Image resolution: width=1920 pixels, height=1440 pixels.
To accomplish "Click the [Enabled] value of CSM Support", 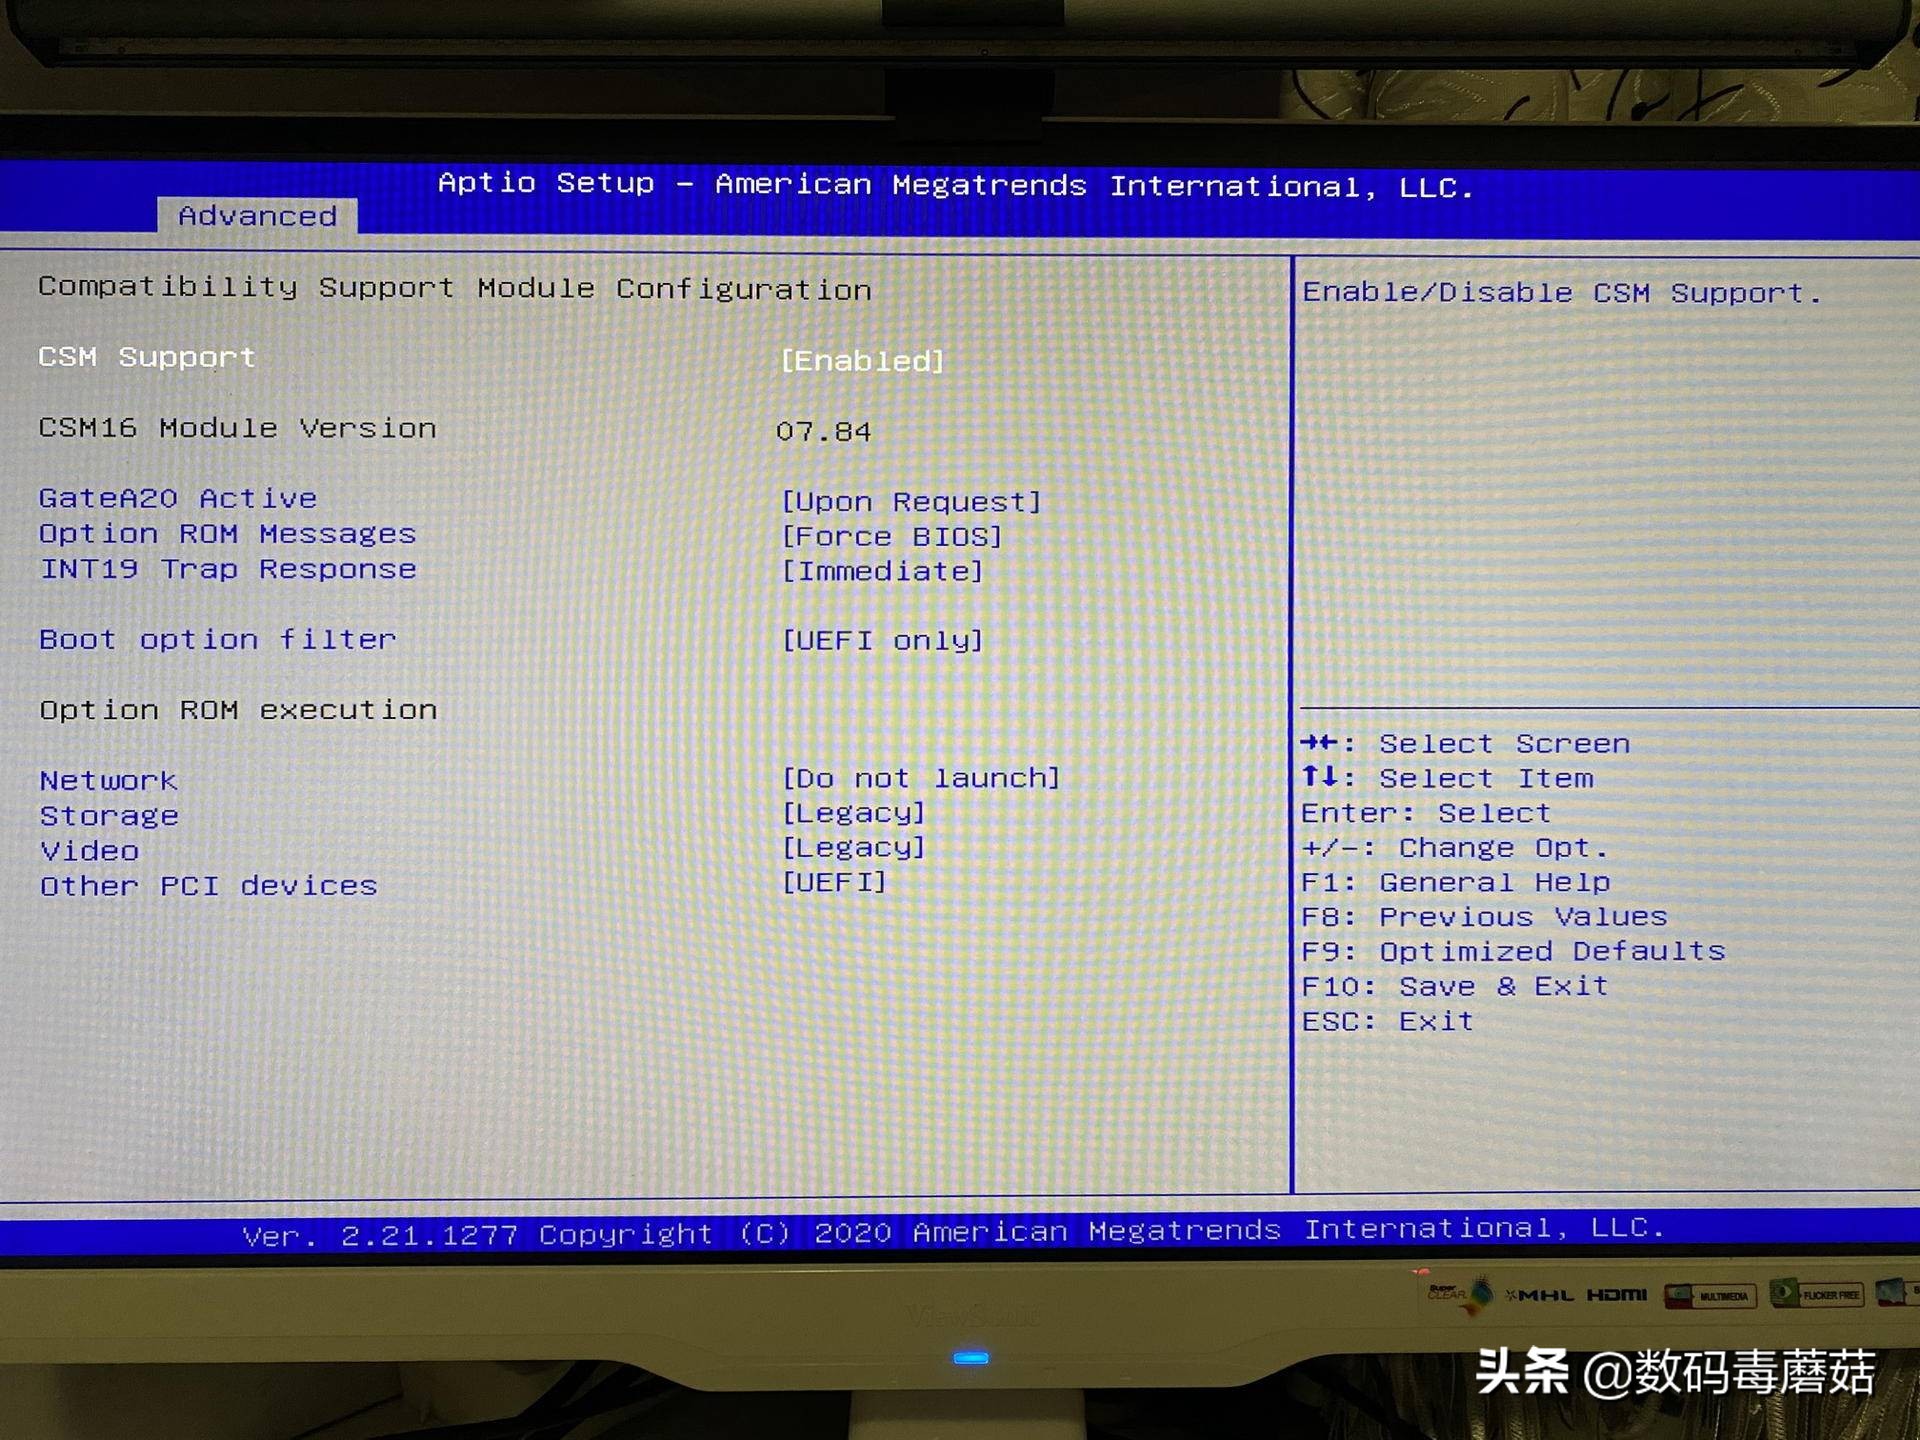I will click(862, 360).
